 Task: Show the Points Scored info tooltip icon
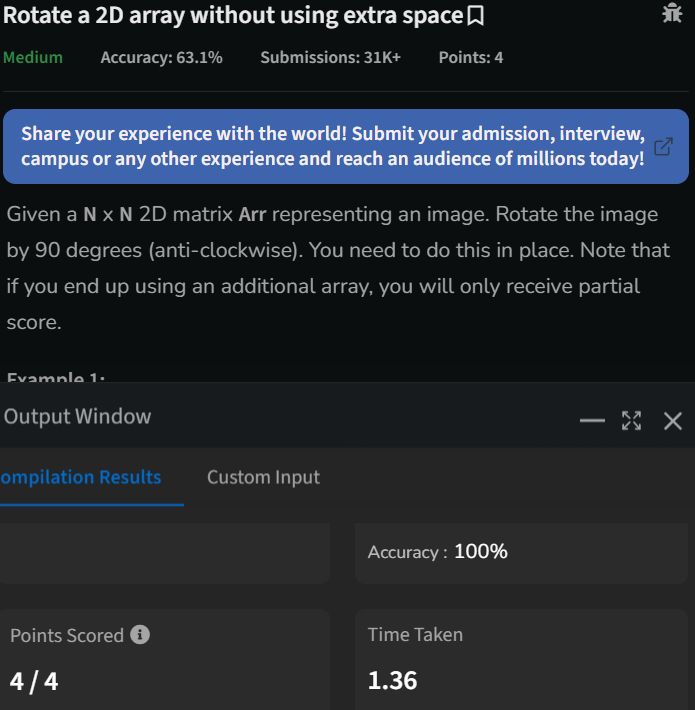141,635
